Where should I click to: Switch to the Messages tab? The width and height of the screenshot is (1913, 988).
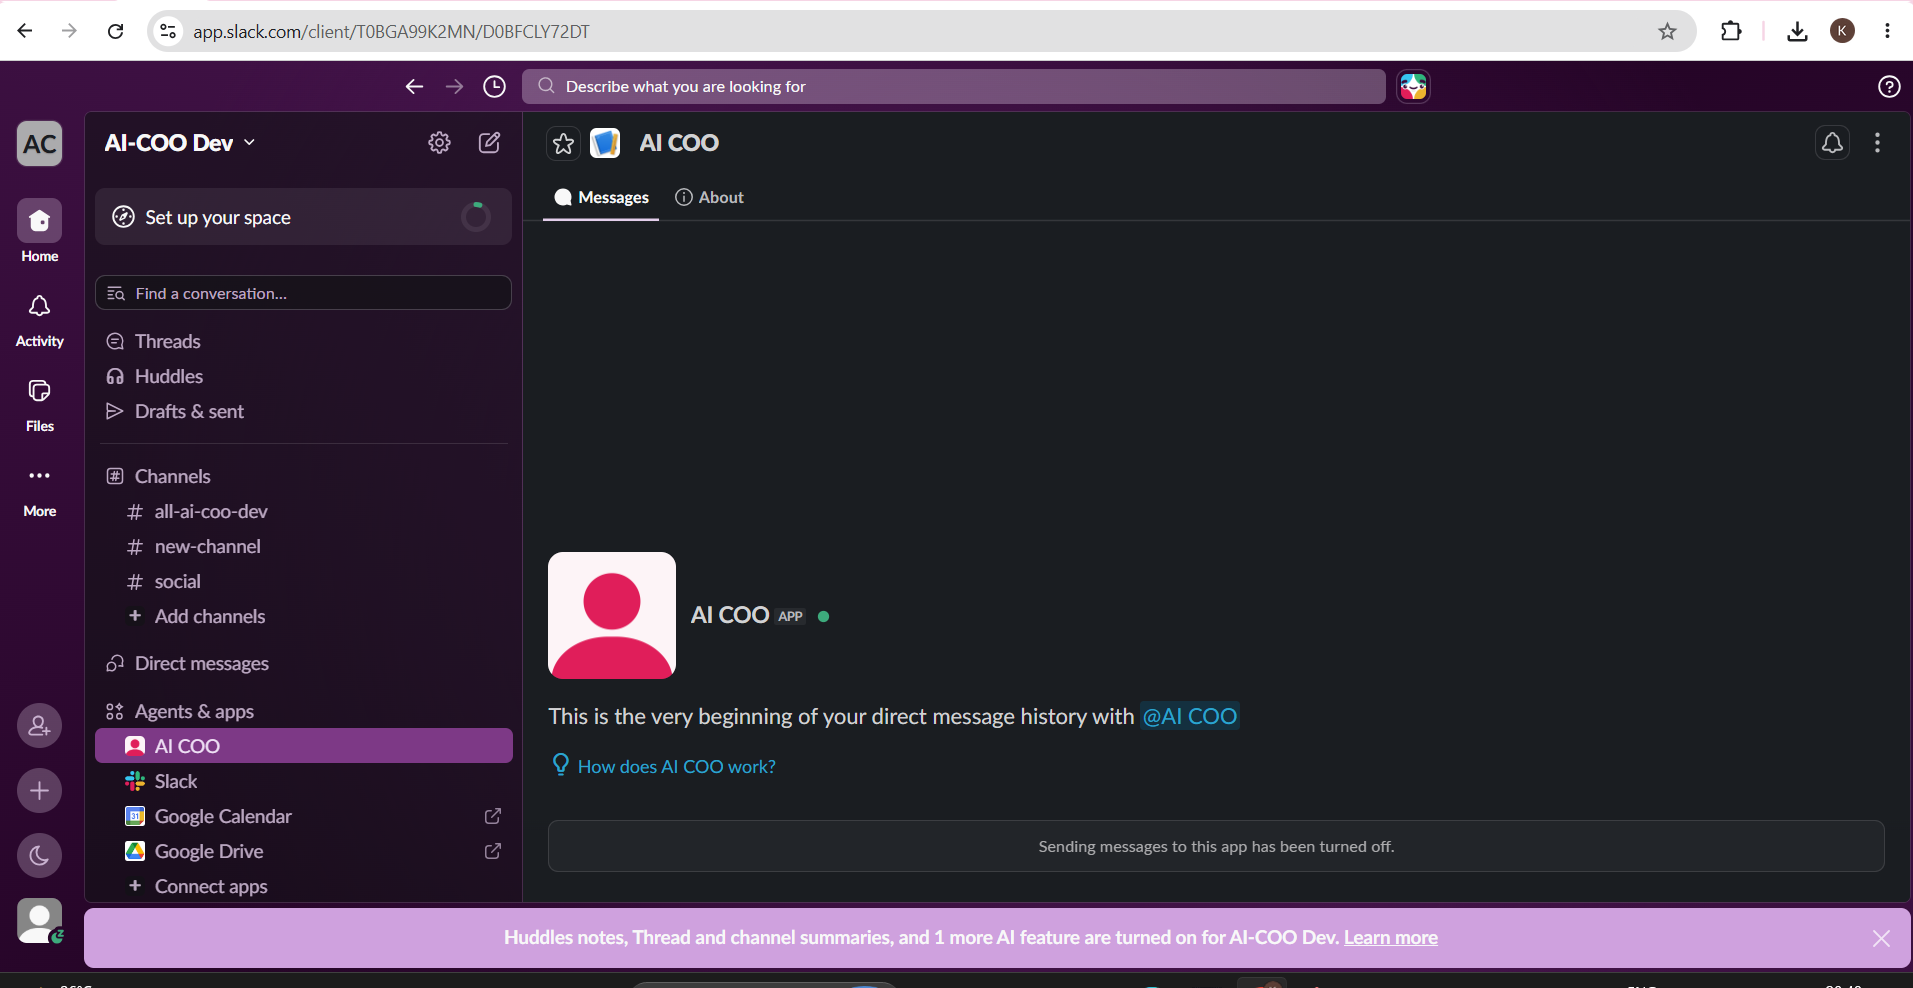click(601, 198)
